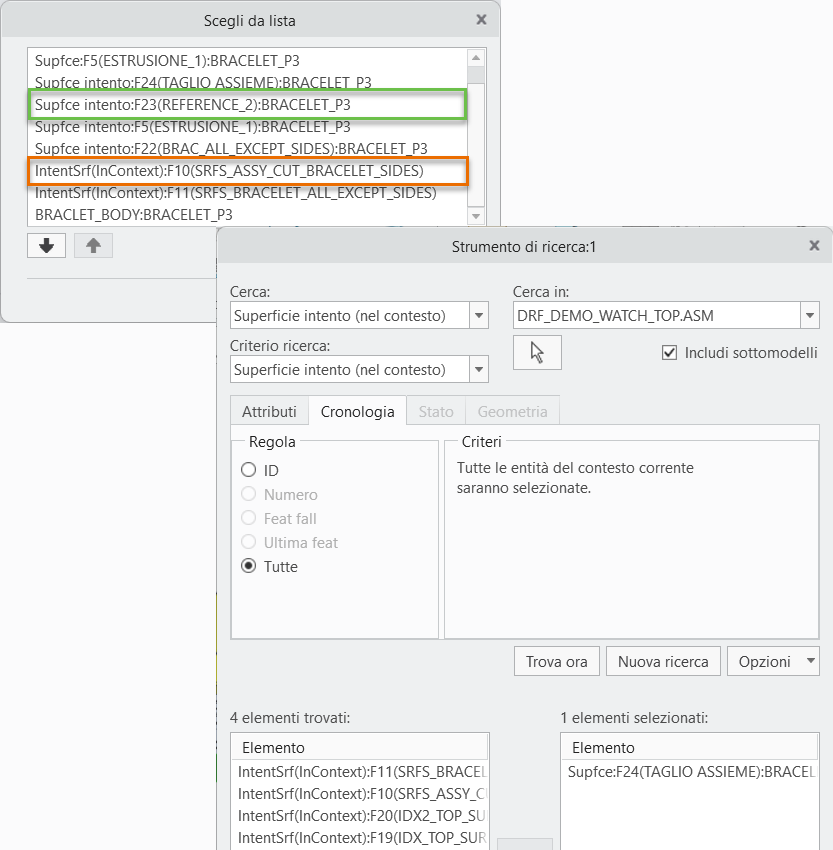The height and width of the screenshot is (850, 833).
Task: Open the Cerca in dropdown arrow
Action: 810,315
